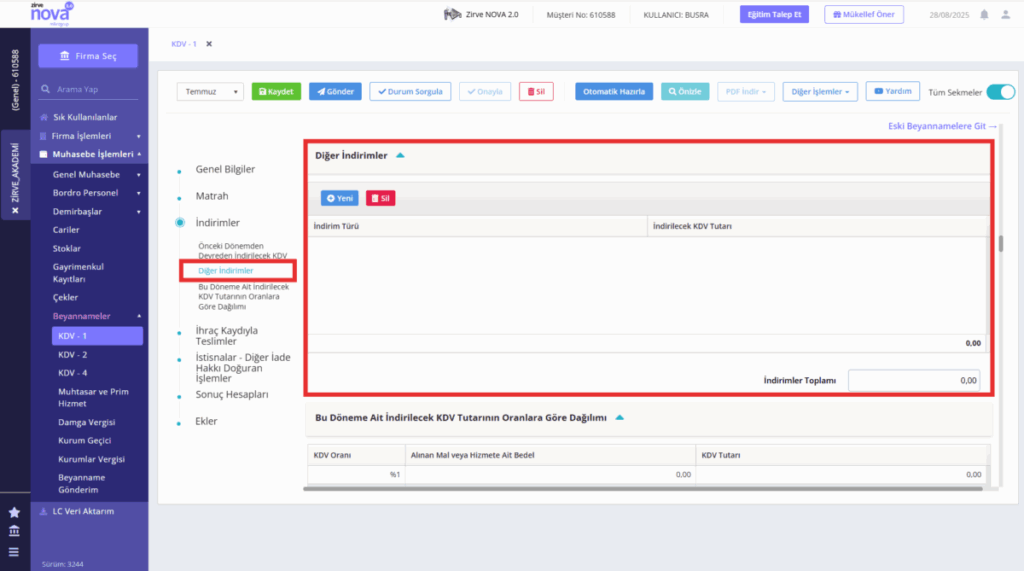This screenshot has height=571, width=1024.
Task: Close the KDV - 1 tab
Action: [x=209, y=44]
